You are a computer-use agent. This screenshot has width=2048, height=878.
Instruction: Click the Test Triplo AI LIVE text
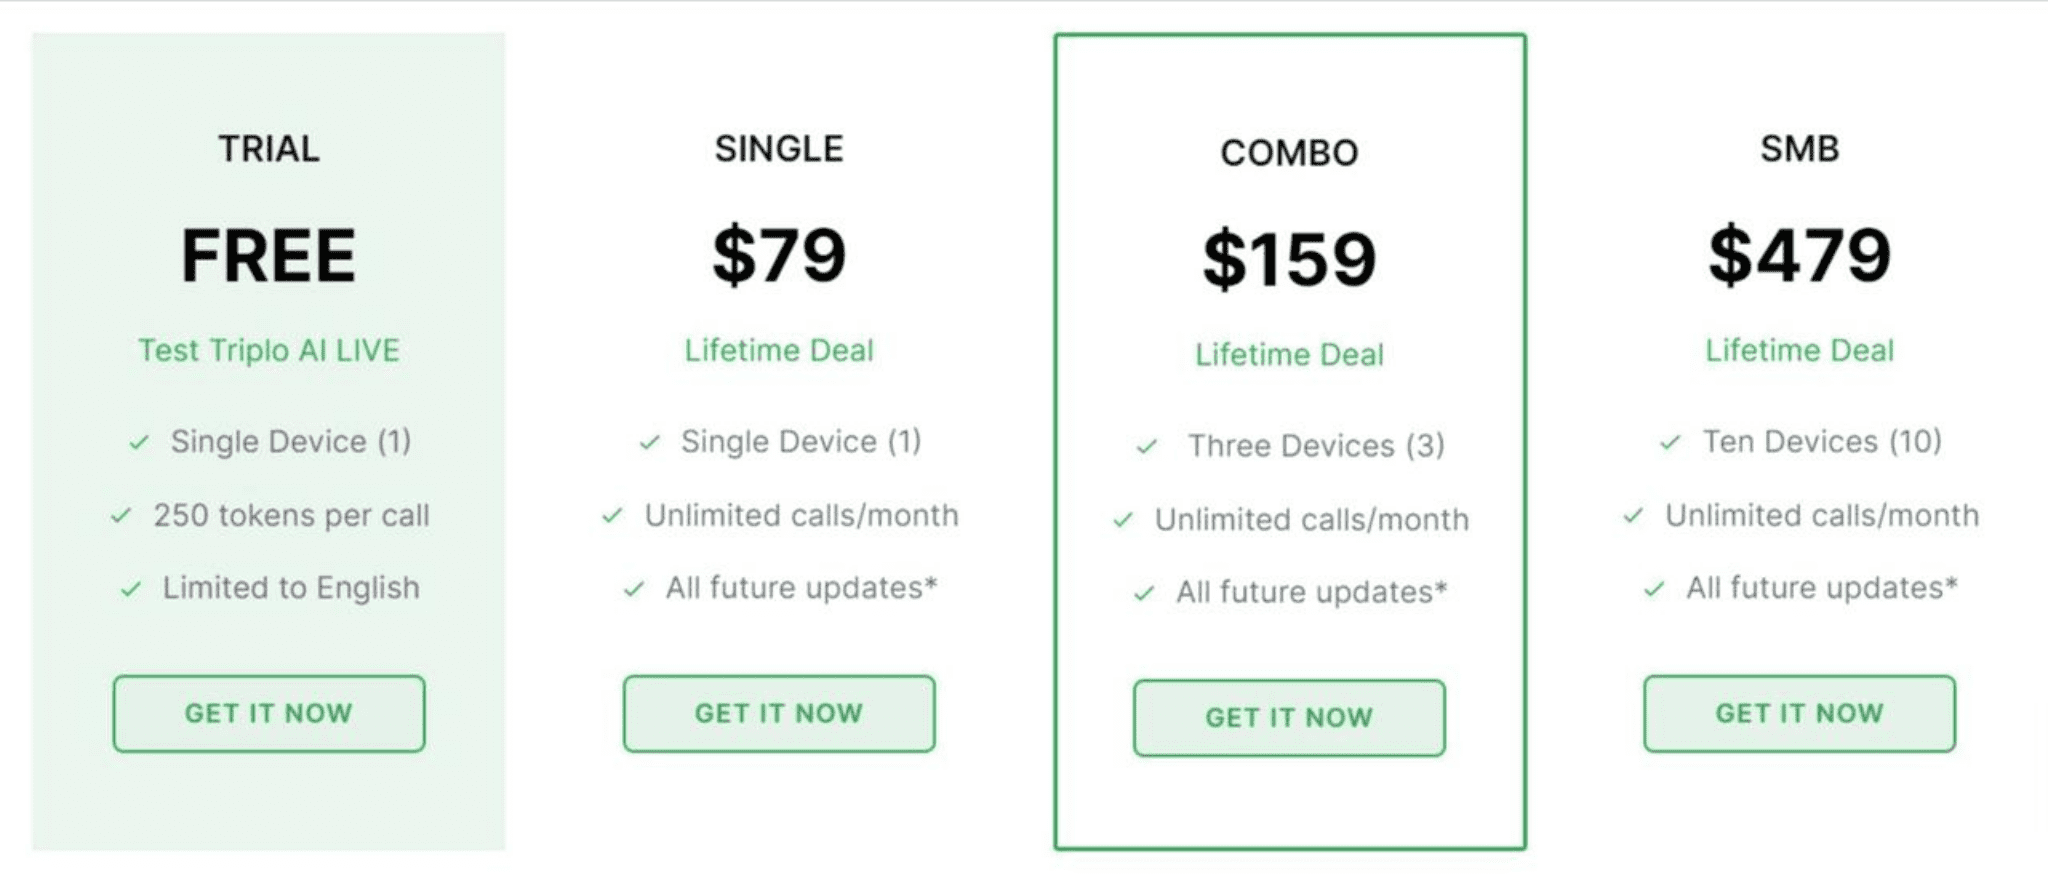269,350
